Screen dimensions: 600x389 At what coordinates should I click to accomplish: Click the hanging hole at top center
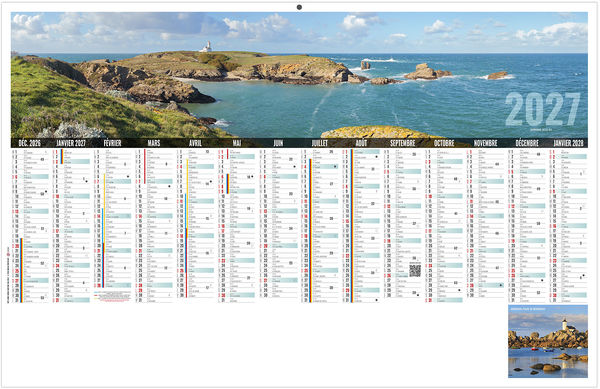299,7
